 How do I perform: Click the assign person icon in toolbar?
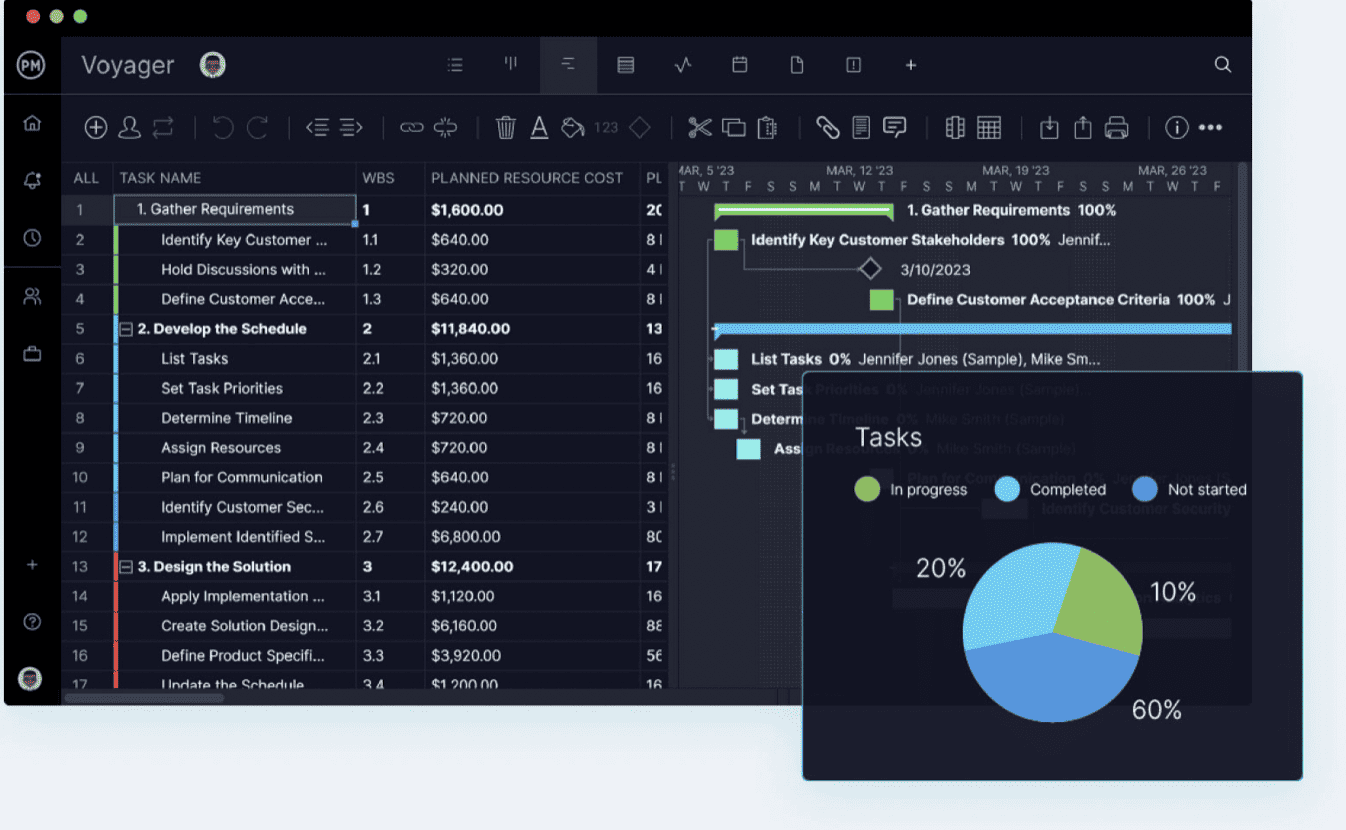tap(129, 127)
